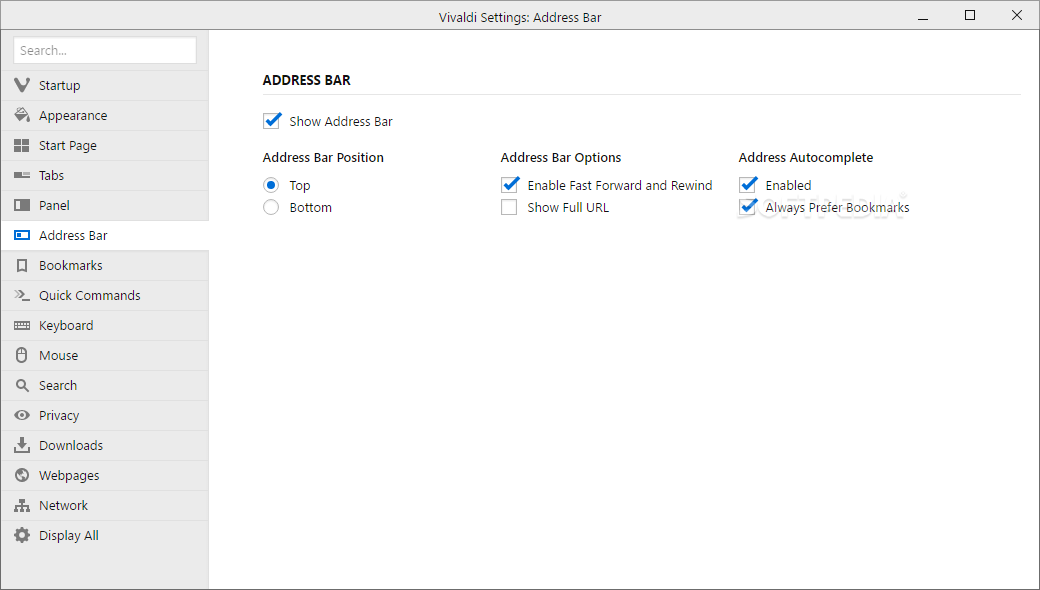Click the grid icon beside Start Page
Image resolution: width=1040 pixels, height=590 pixels.
[22, 145]
